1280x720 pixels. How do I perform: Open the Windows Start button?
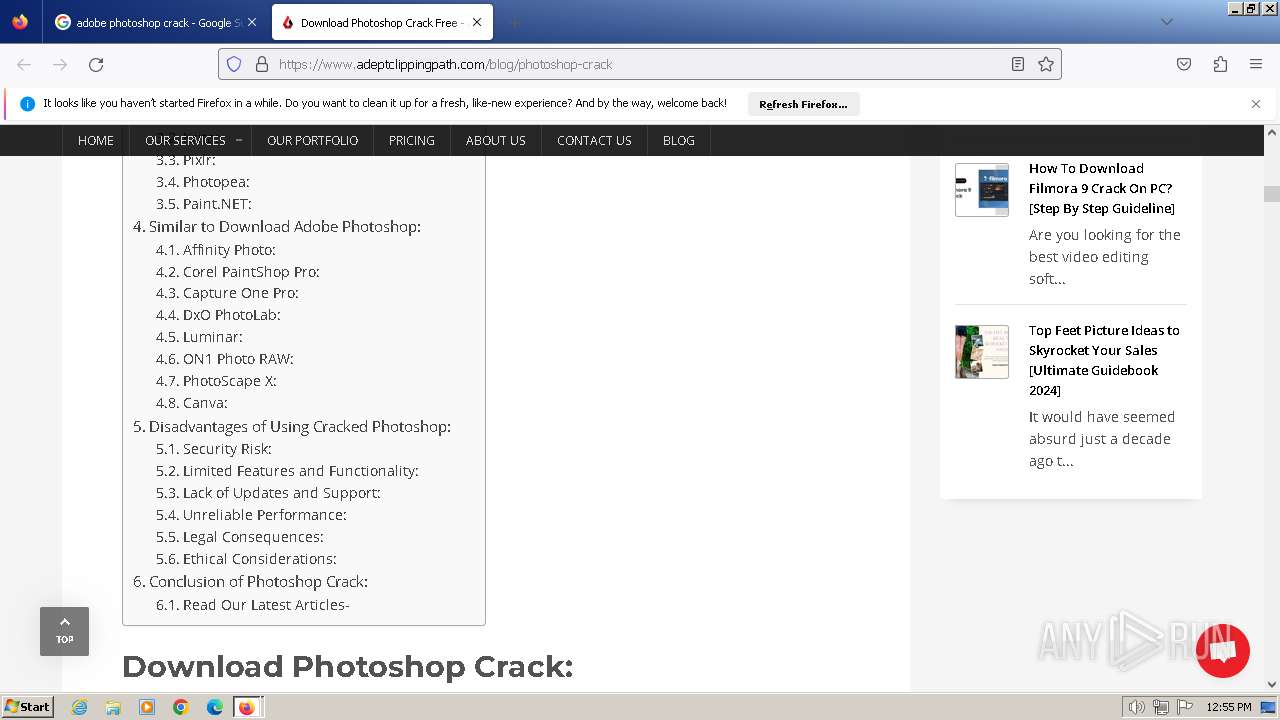tap(28, 707)
